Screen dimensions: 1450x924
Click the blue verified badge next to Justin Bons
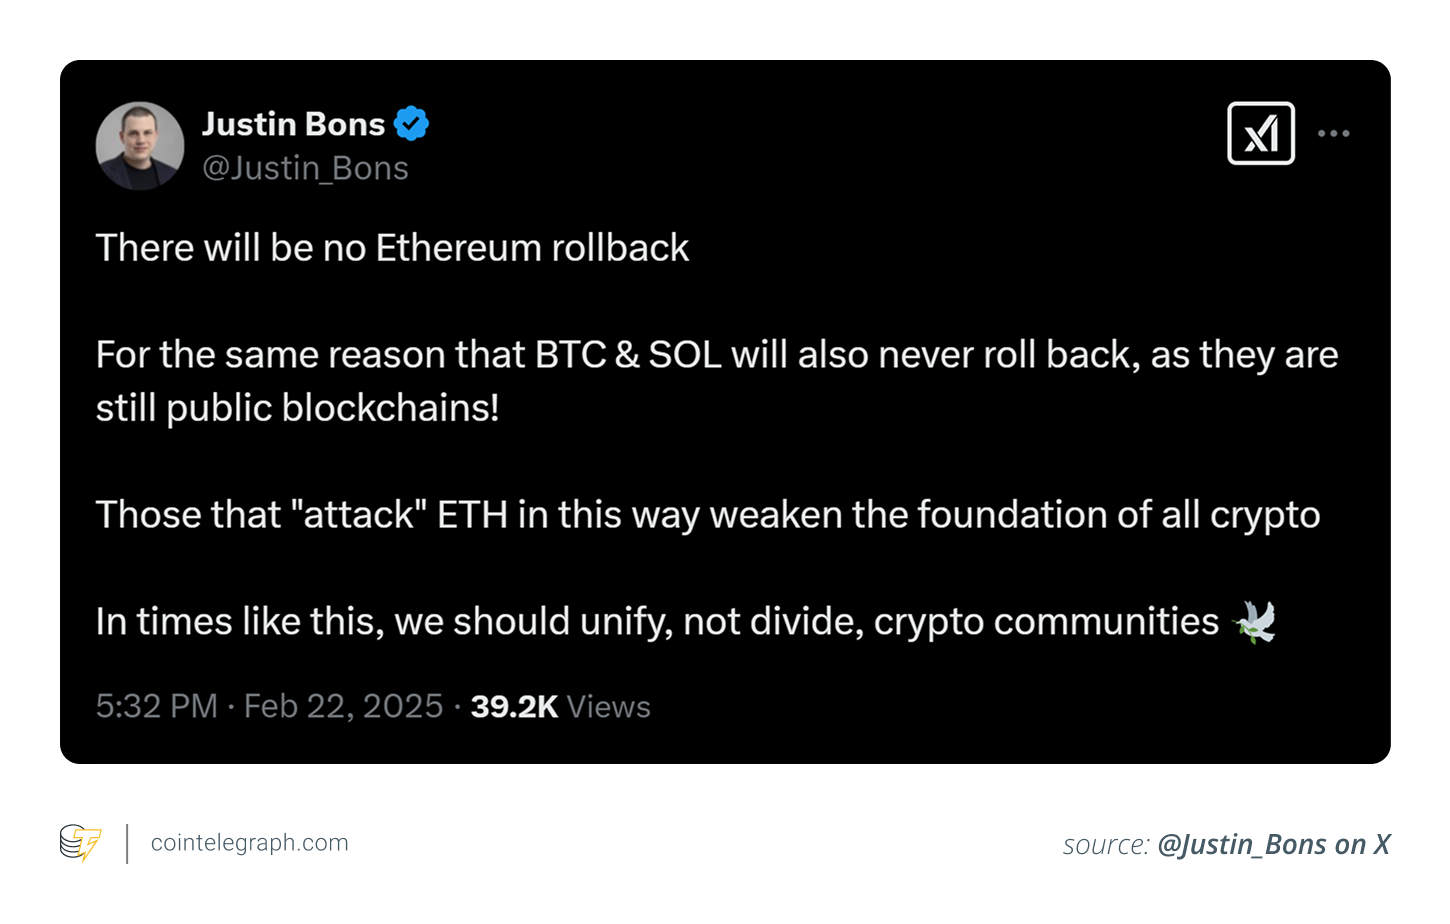(412, 122)
